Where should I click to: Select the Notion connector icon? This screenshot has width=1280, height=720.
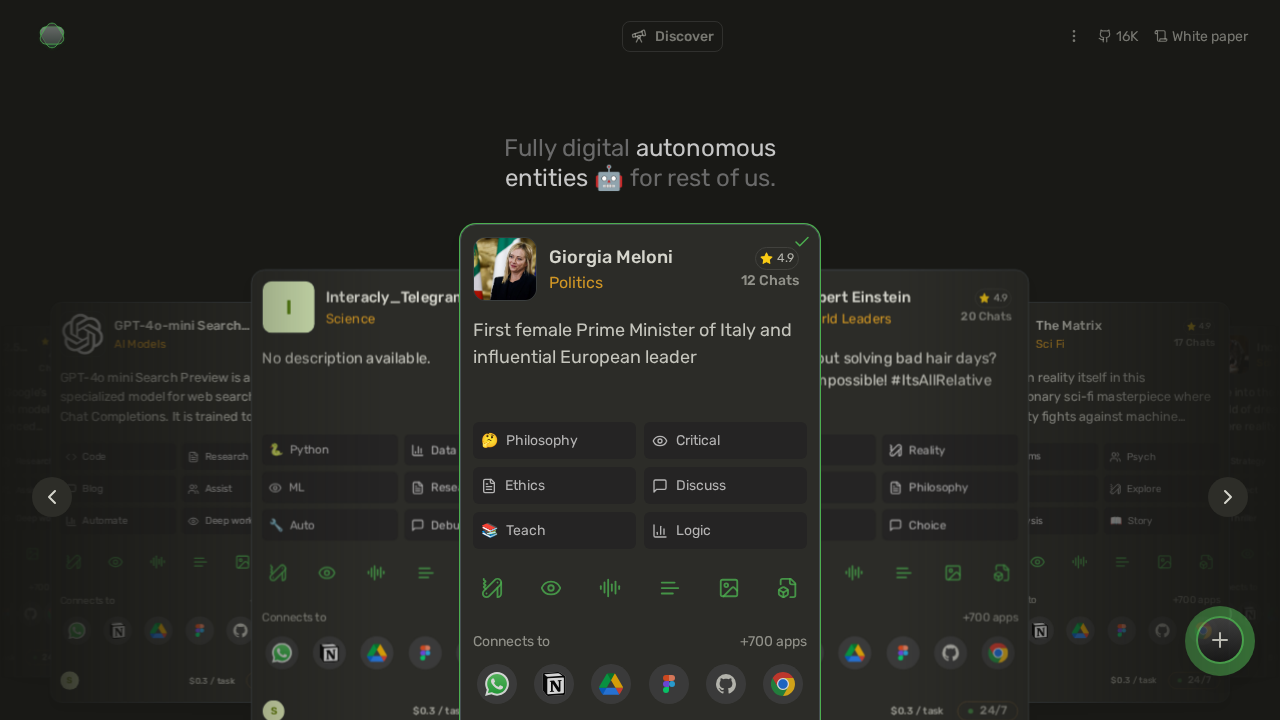coord(554,684)
